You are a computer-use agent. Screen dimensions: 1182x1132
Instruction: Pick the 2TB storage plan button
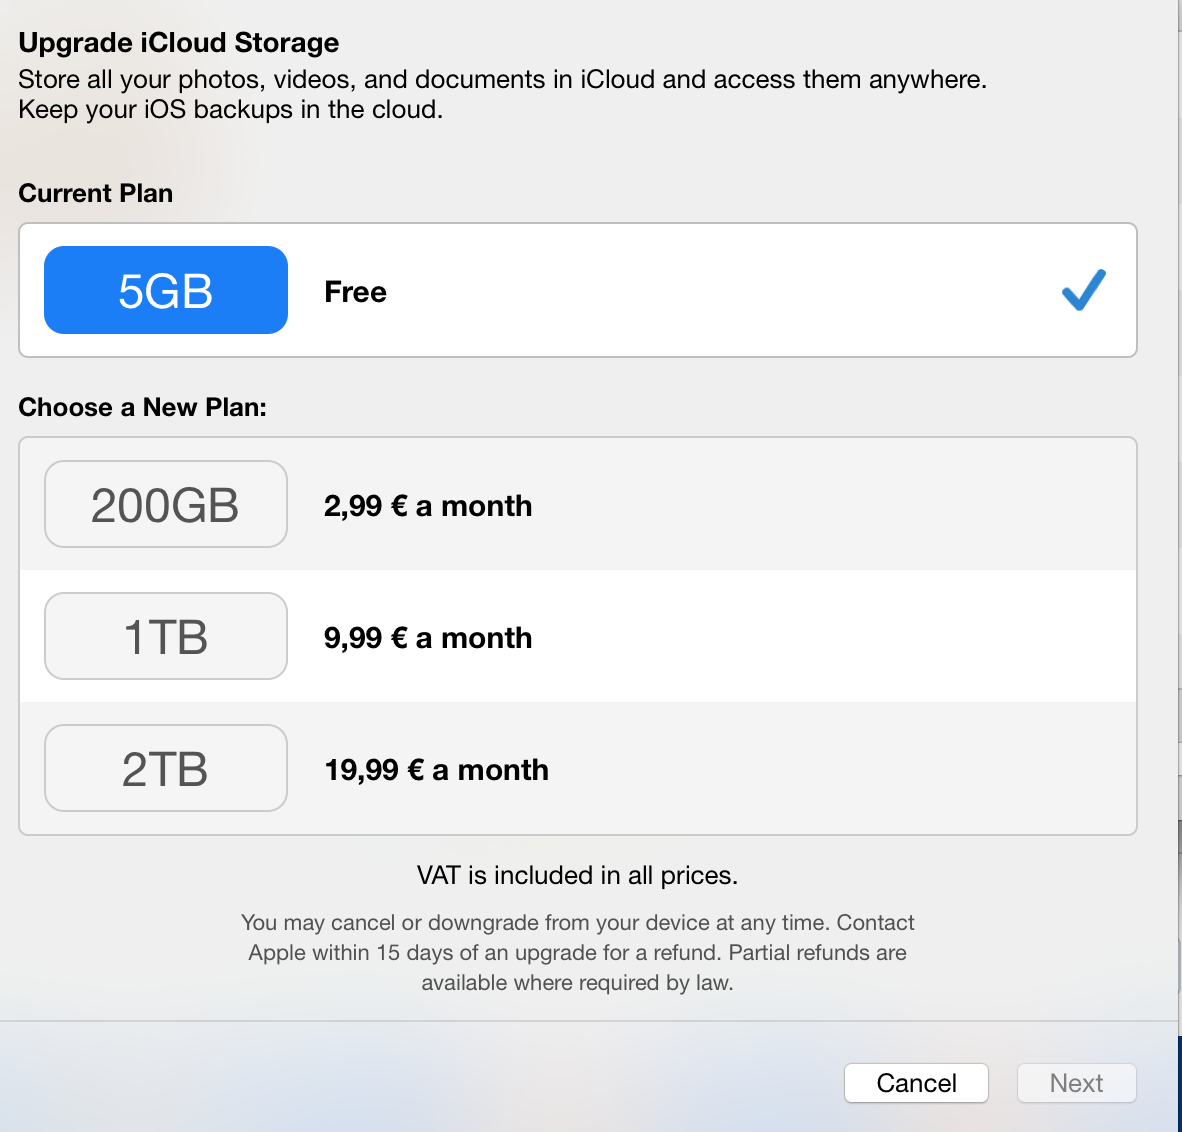point(166,768)
